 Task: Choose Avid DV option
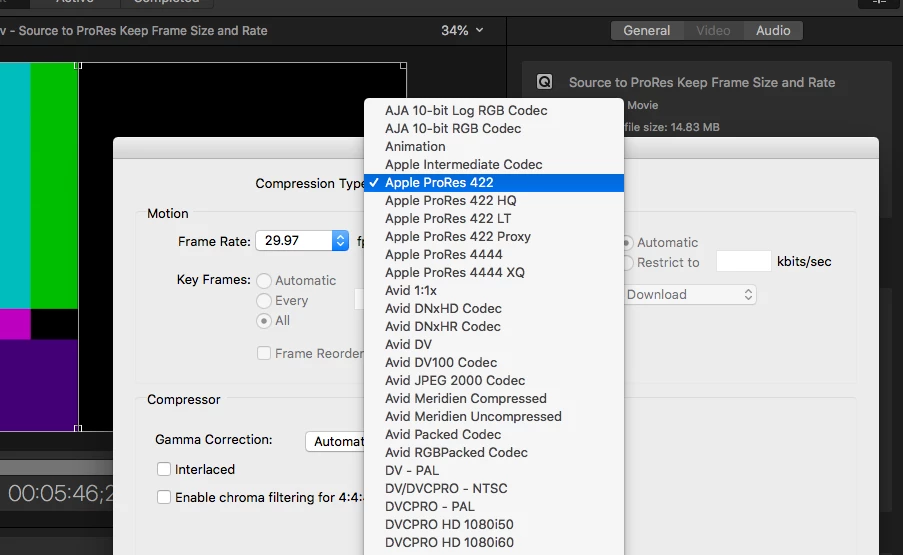pyautogui.click(x=494, y=344)
